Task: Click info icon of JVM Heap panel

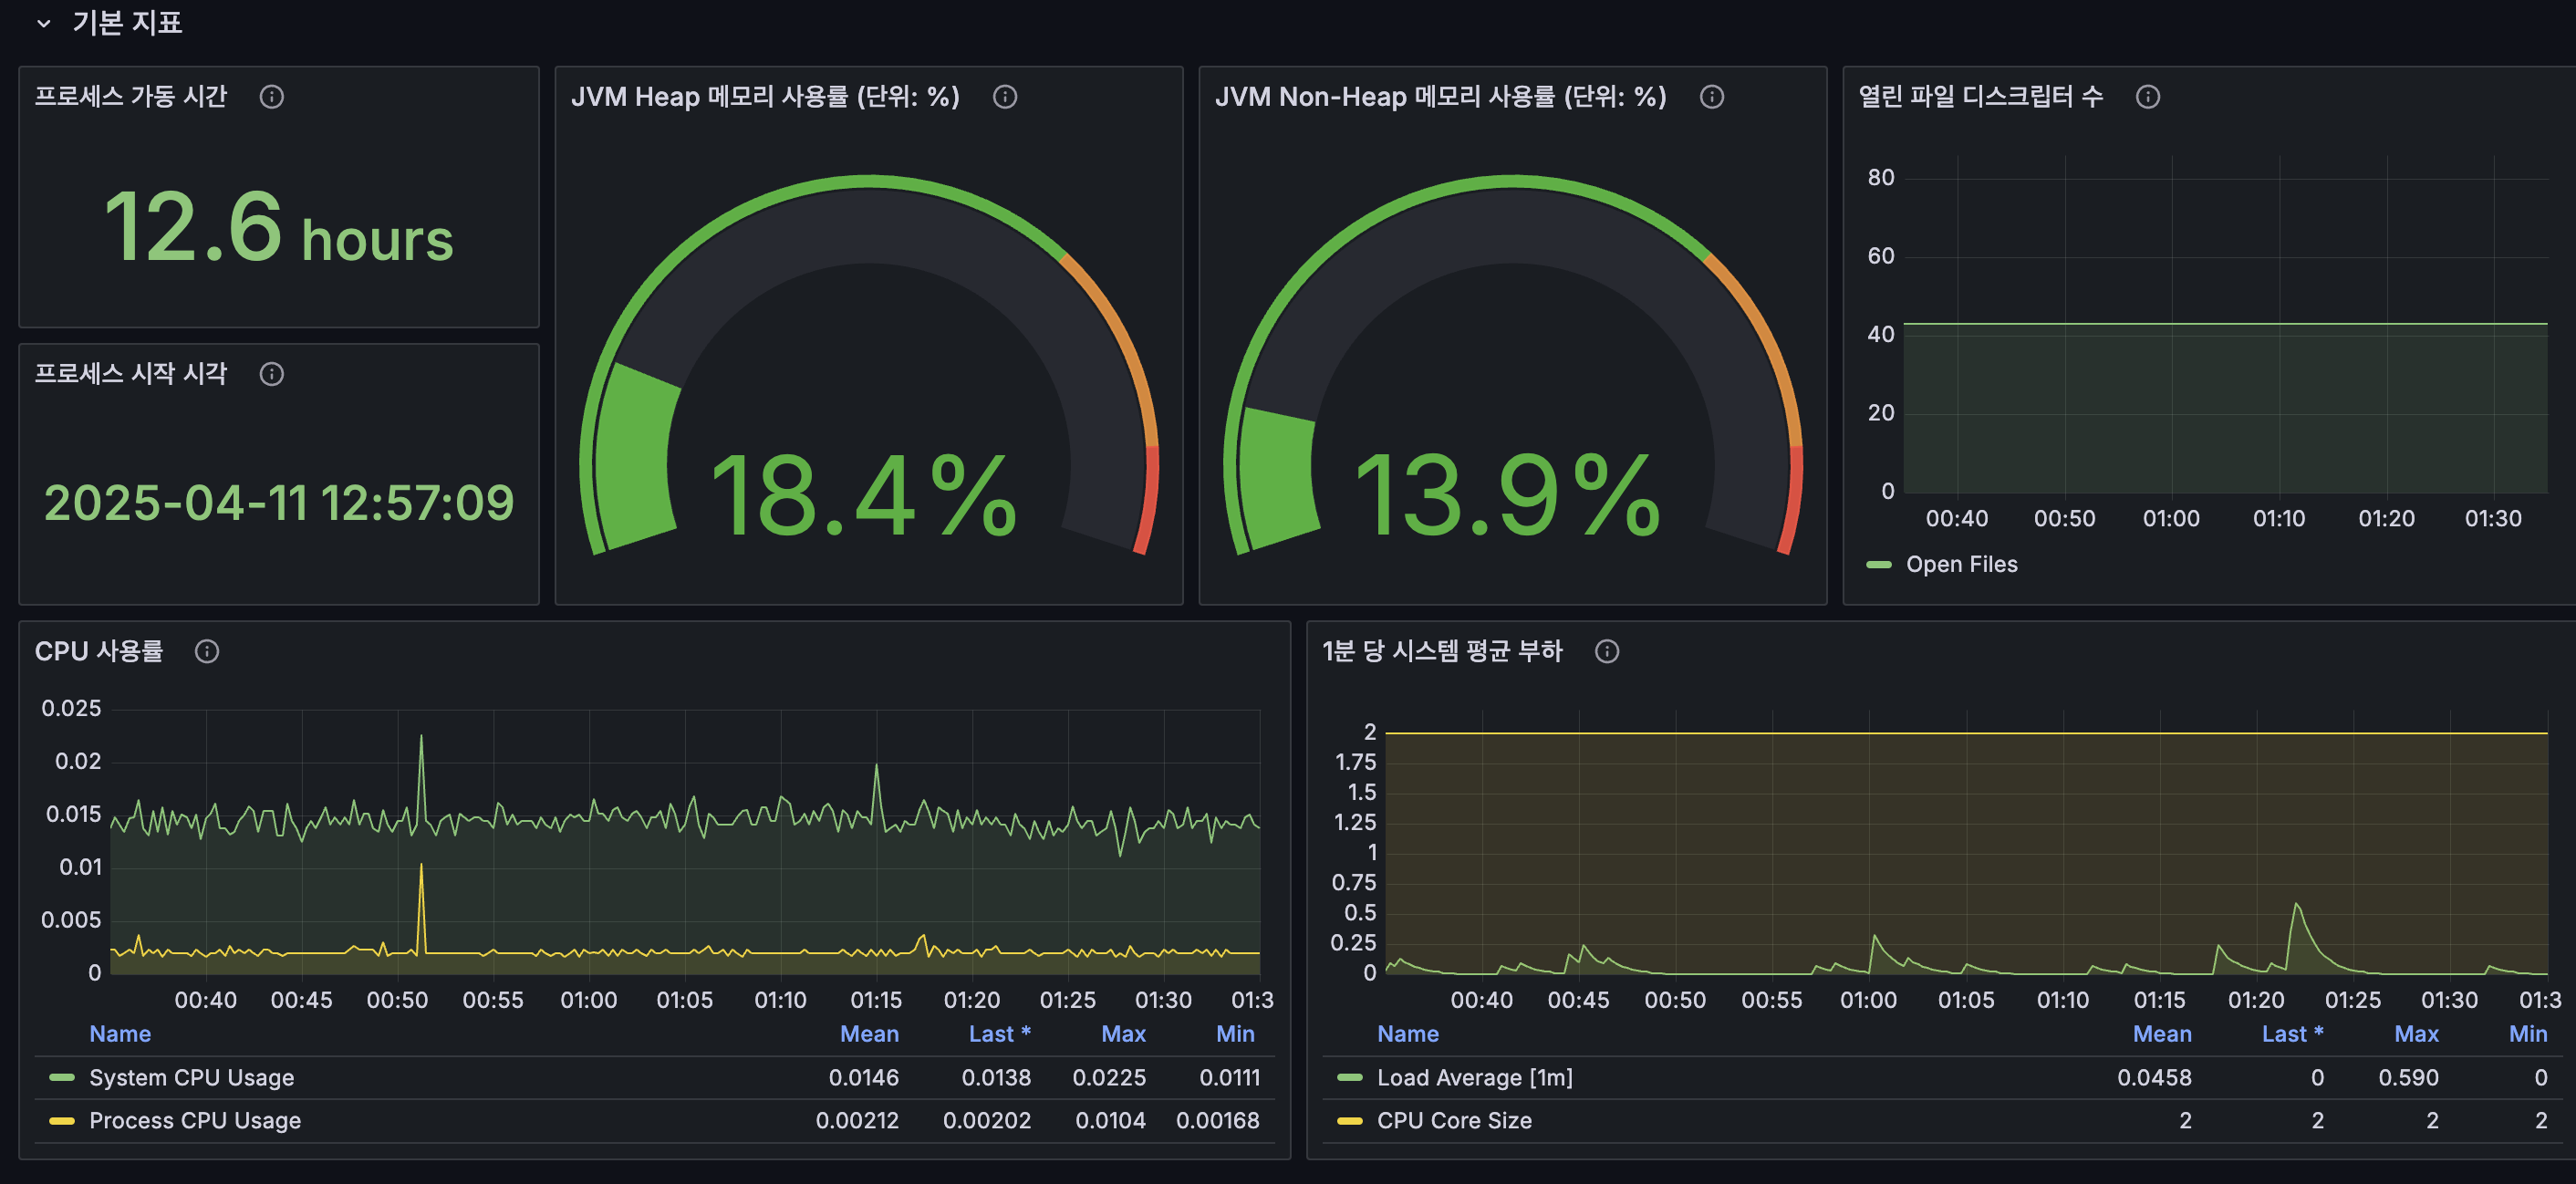Action: click(x=1004, y=97)
